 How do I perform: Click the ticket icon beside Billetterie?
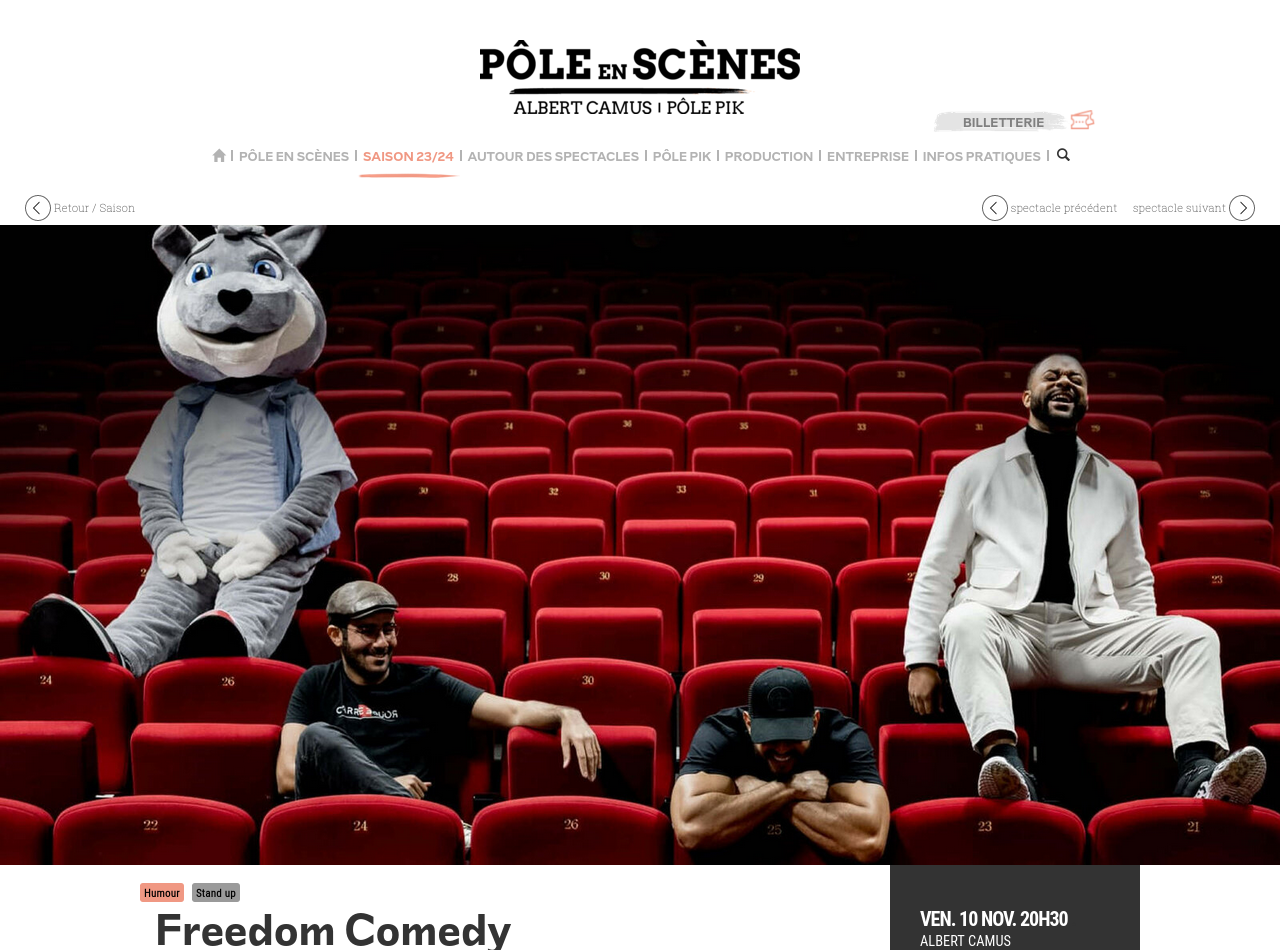[1082, 120]
